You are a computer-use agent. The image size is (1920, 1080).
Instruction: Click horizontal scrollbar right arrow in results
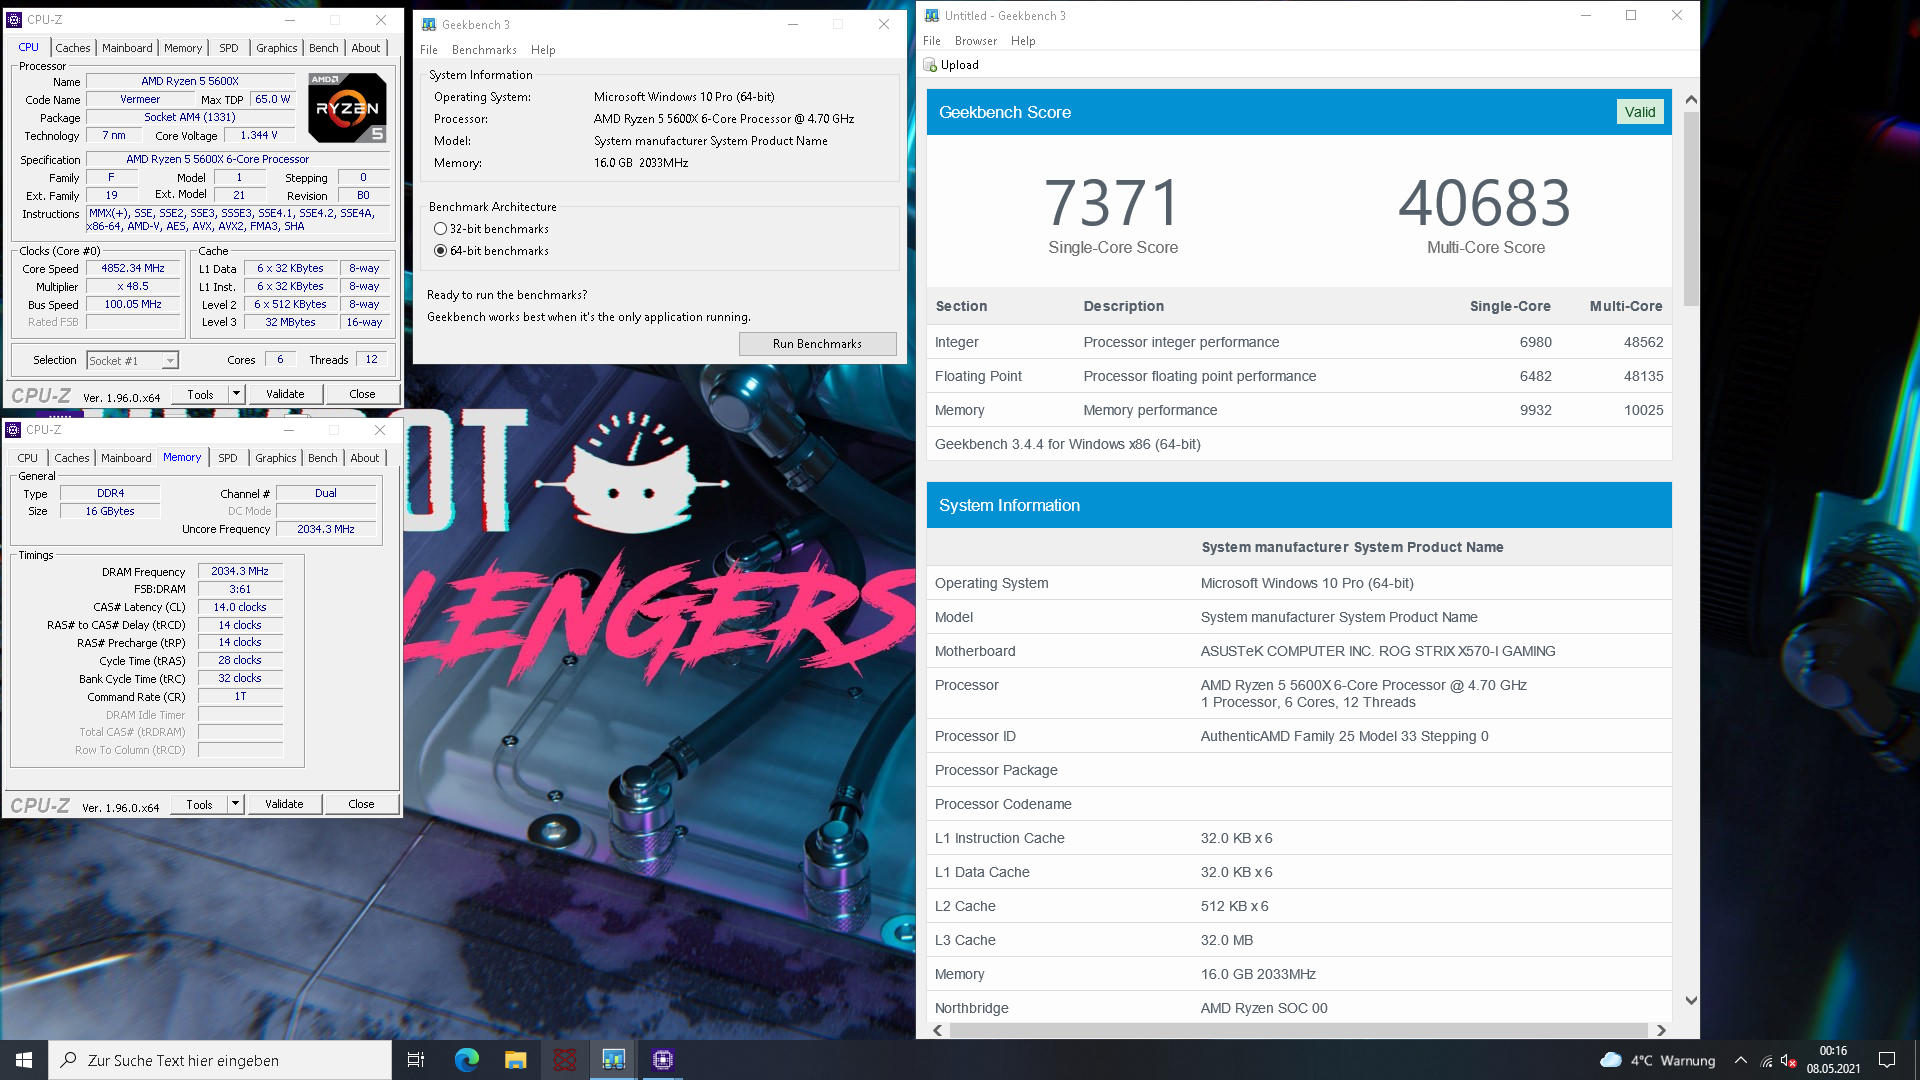(1661, 1030)
